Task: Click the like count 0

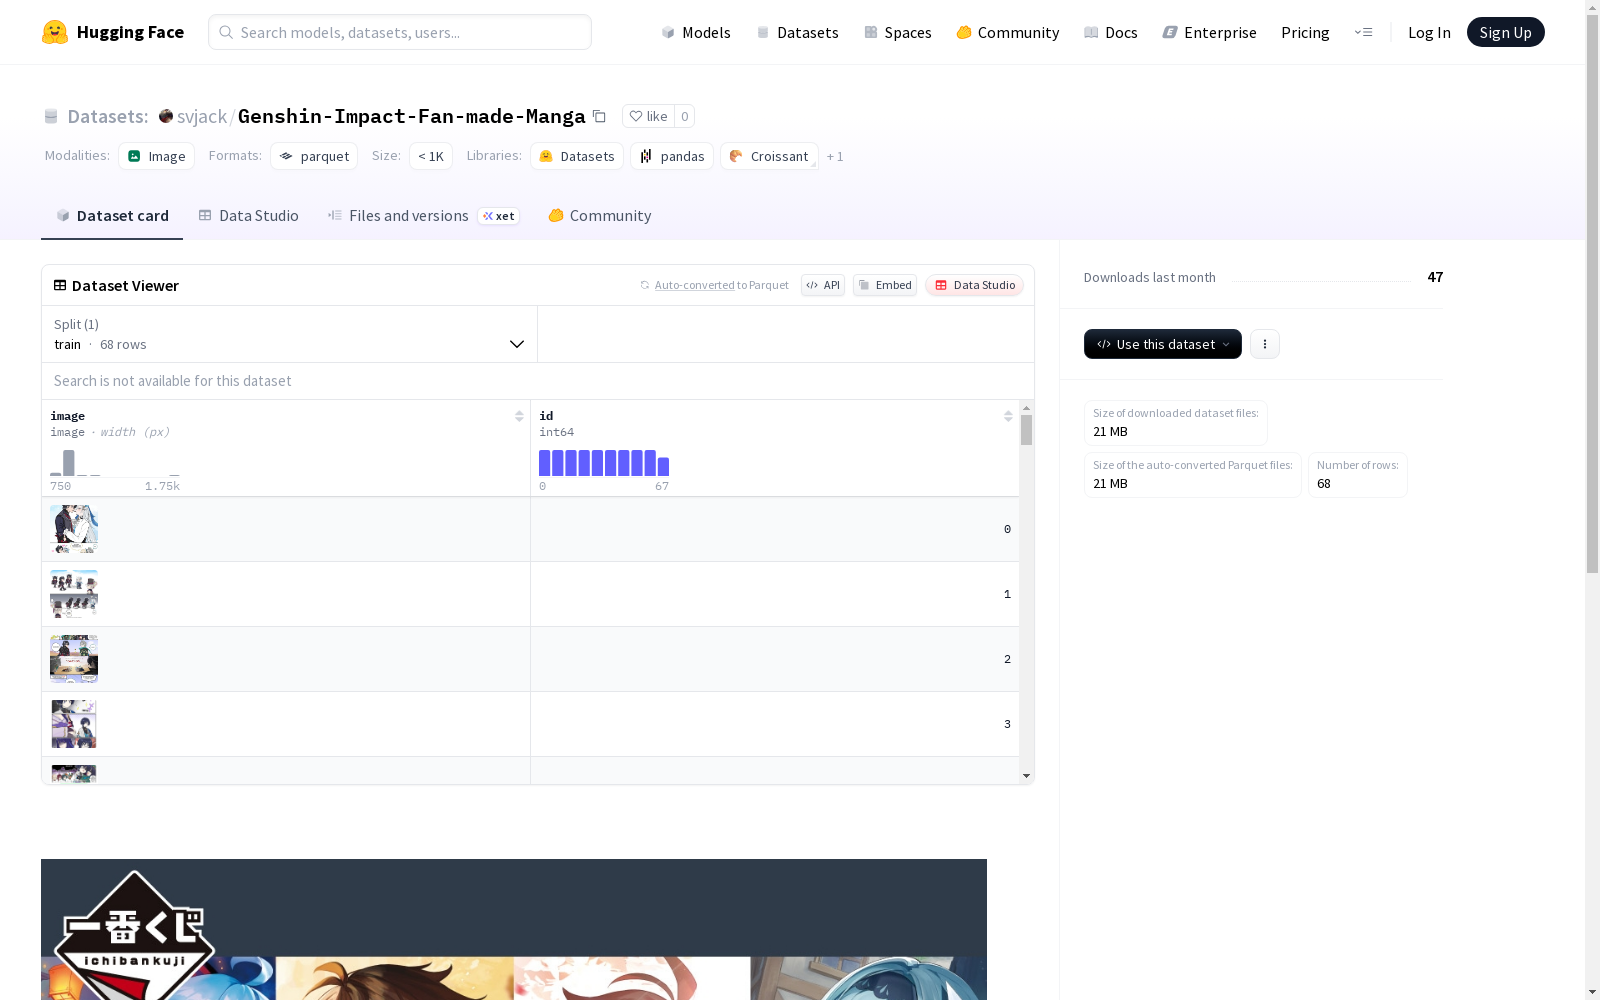Action: 685,116
